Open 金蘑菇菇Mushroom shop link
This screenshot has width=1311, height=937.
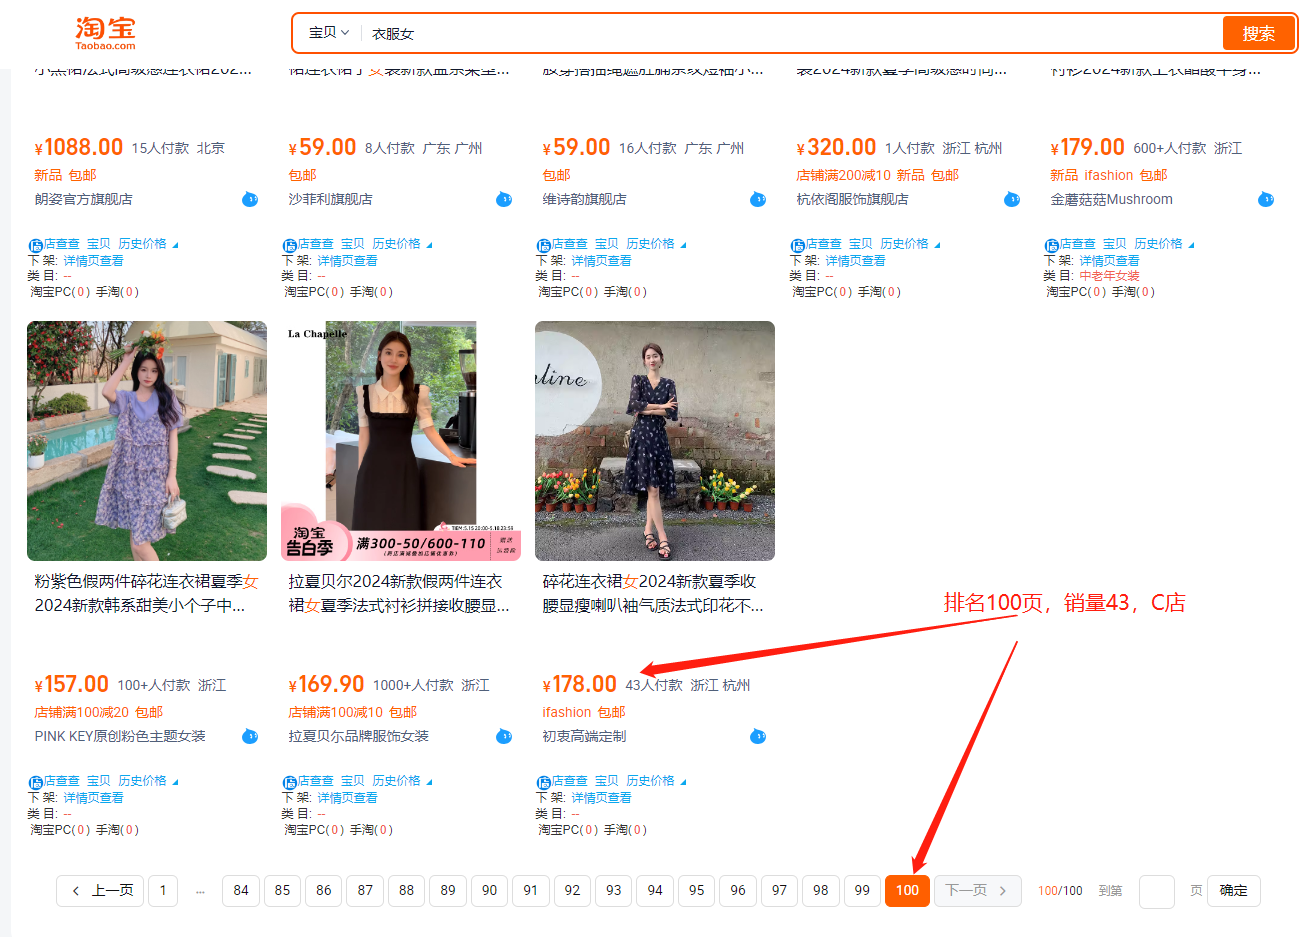1112,199
